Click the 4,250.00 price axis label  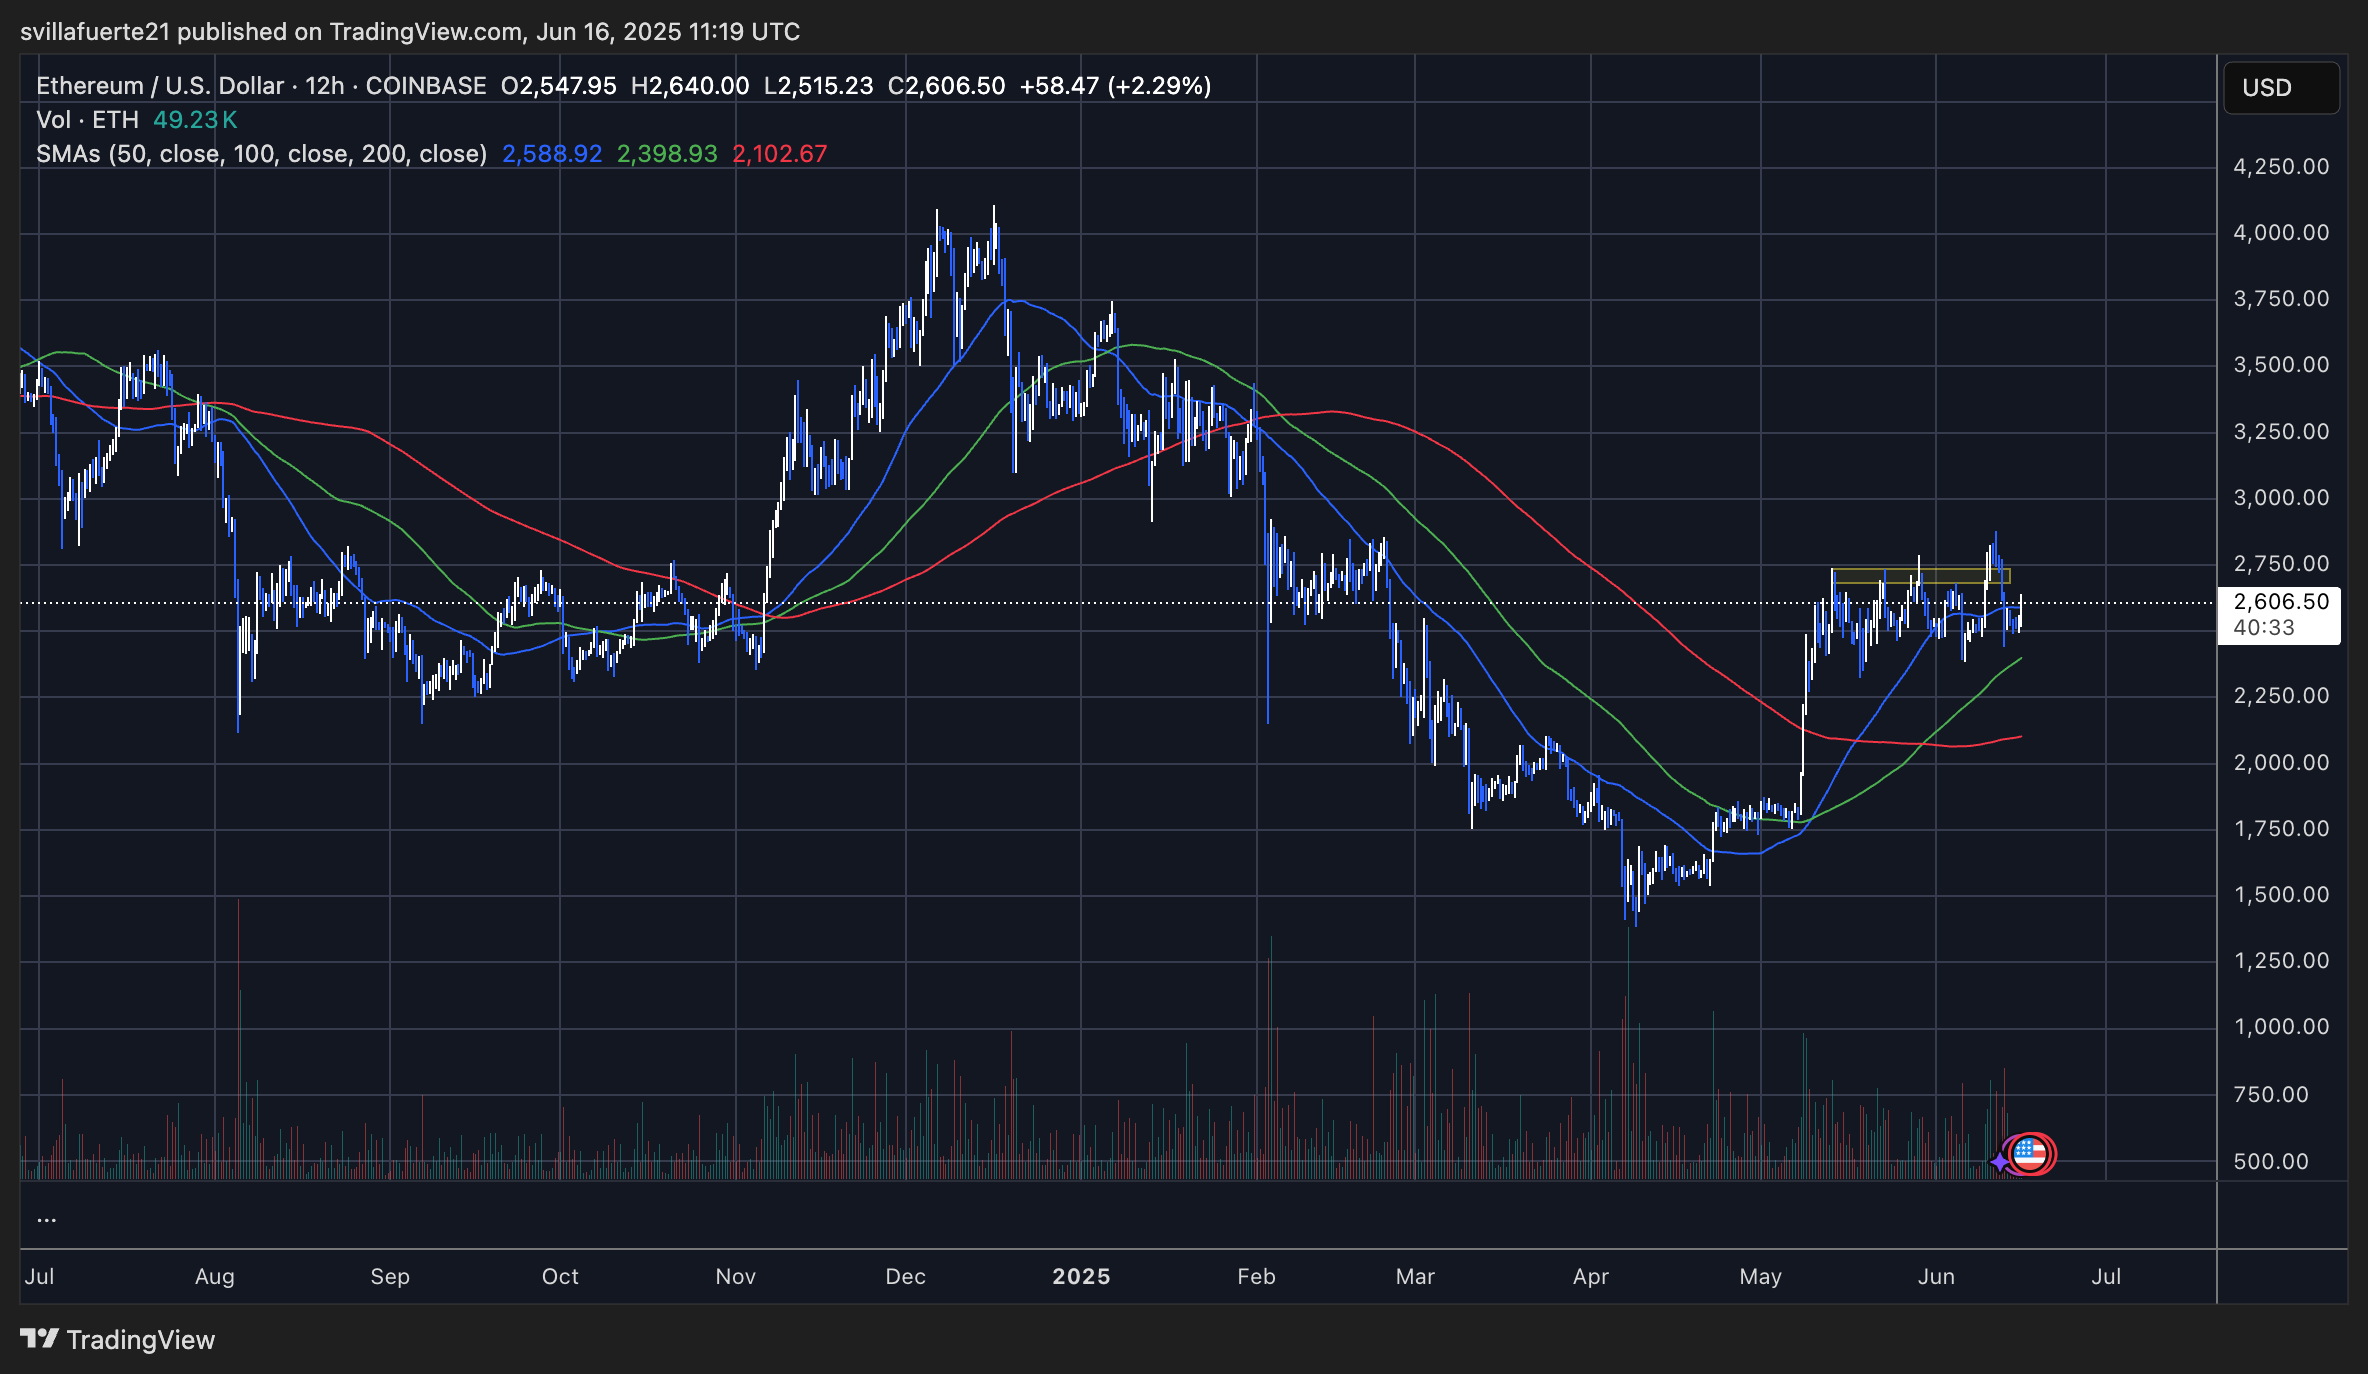coord(2281,167)
